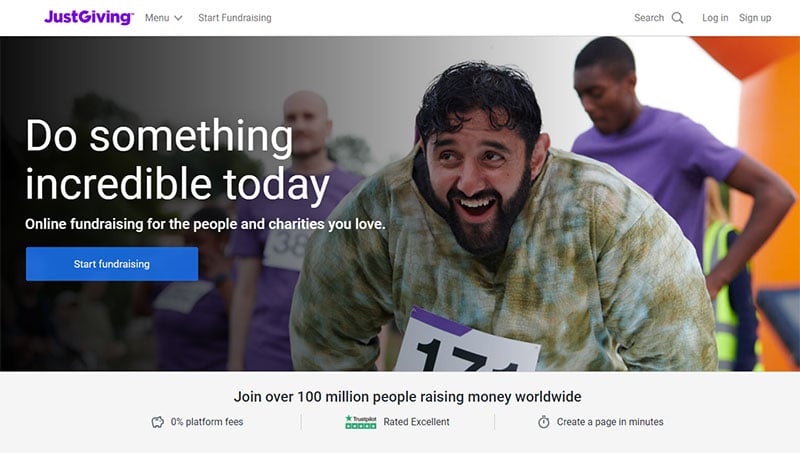Click the magnifying glass search icon
Image resolution: width=800 pixels, height=453 pixels.
(677, 18)
